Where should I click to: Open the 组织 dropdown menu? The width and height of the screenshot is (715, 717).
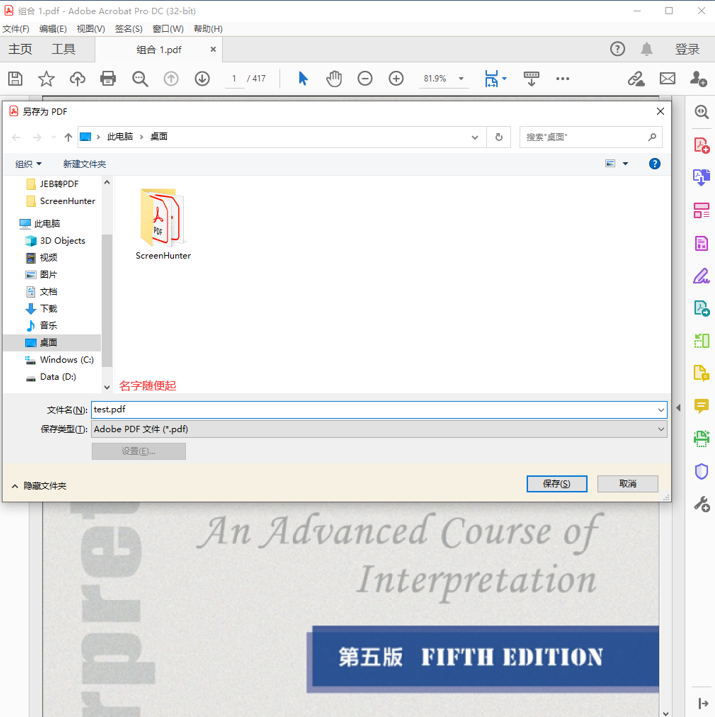tap(28, 164)
